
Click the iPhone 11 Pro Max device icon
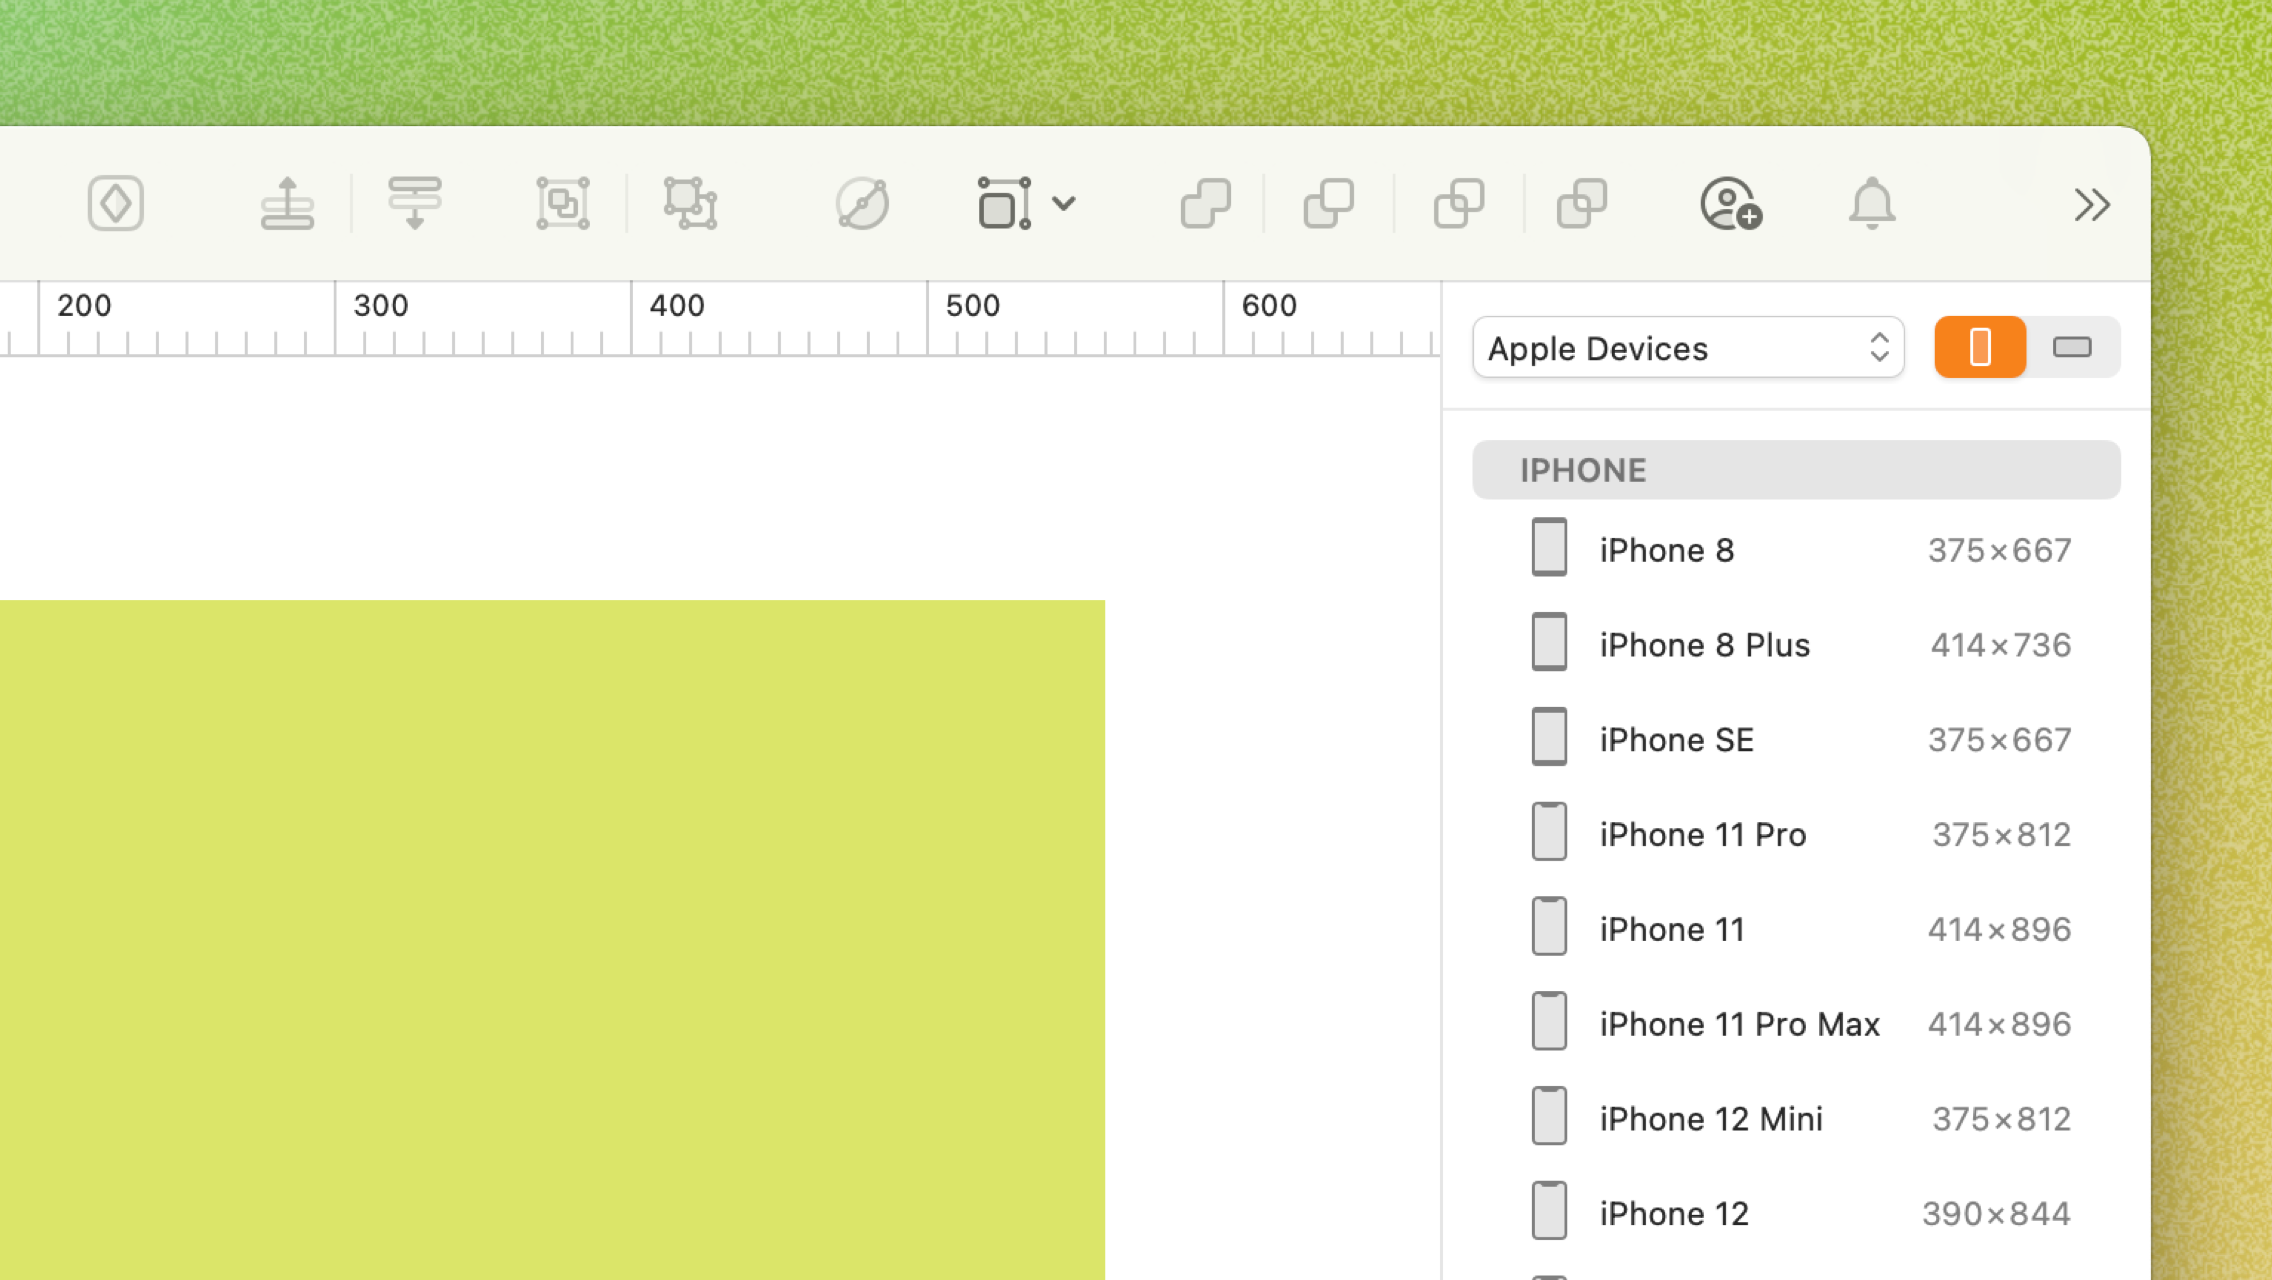point(1549,1021)
